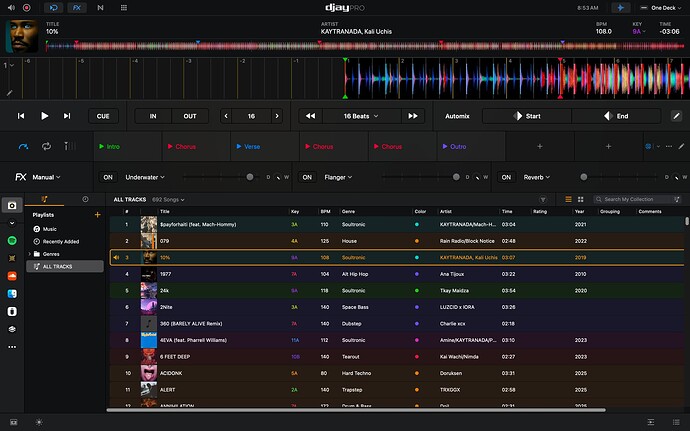Toggle ON for the Underwater effect
Screen dimensions: 690x431
coord(108,177)
